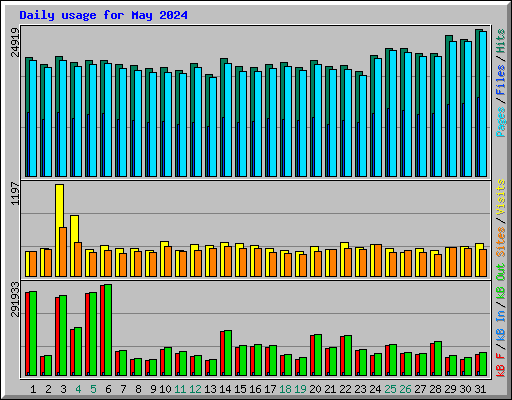Click the 'Files' legend label
Image resolution: width=512 pixels, height=400 pixels.
coord(501,80)
